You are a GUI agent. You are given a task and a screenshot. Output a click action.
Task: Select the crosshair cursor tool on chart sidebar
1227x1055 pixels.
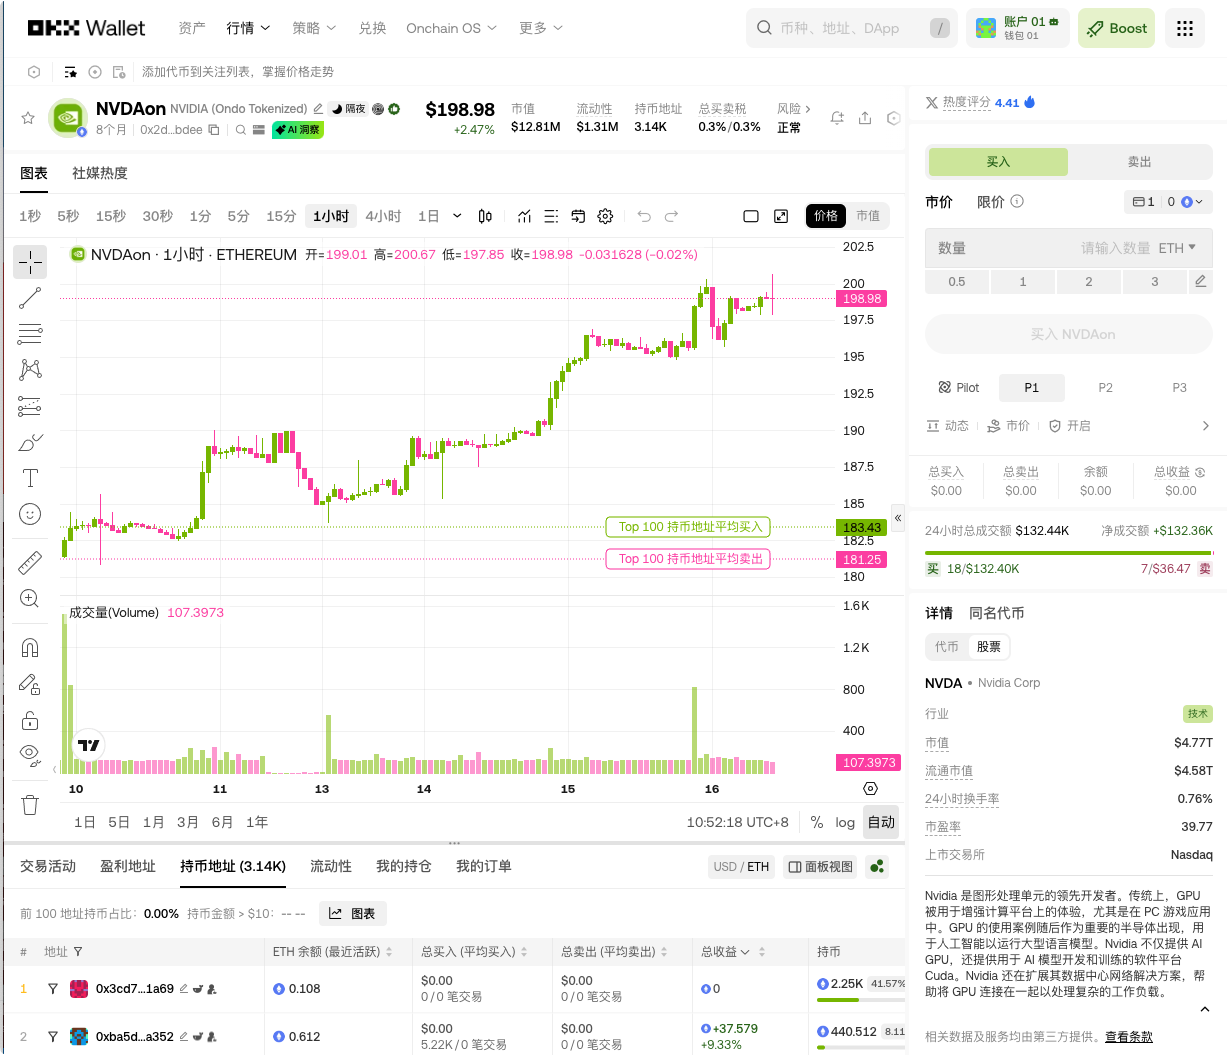point(30,262)
